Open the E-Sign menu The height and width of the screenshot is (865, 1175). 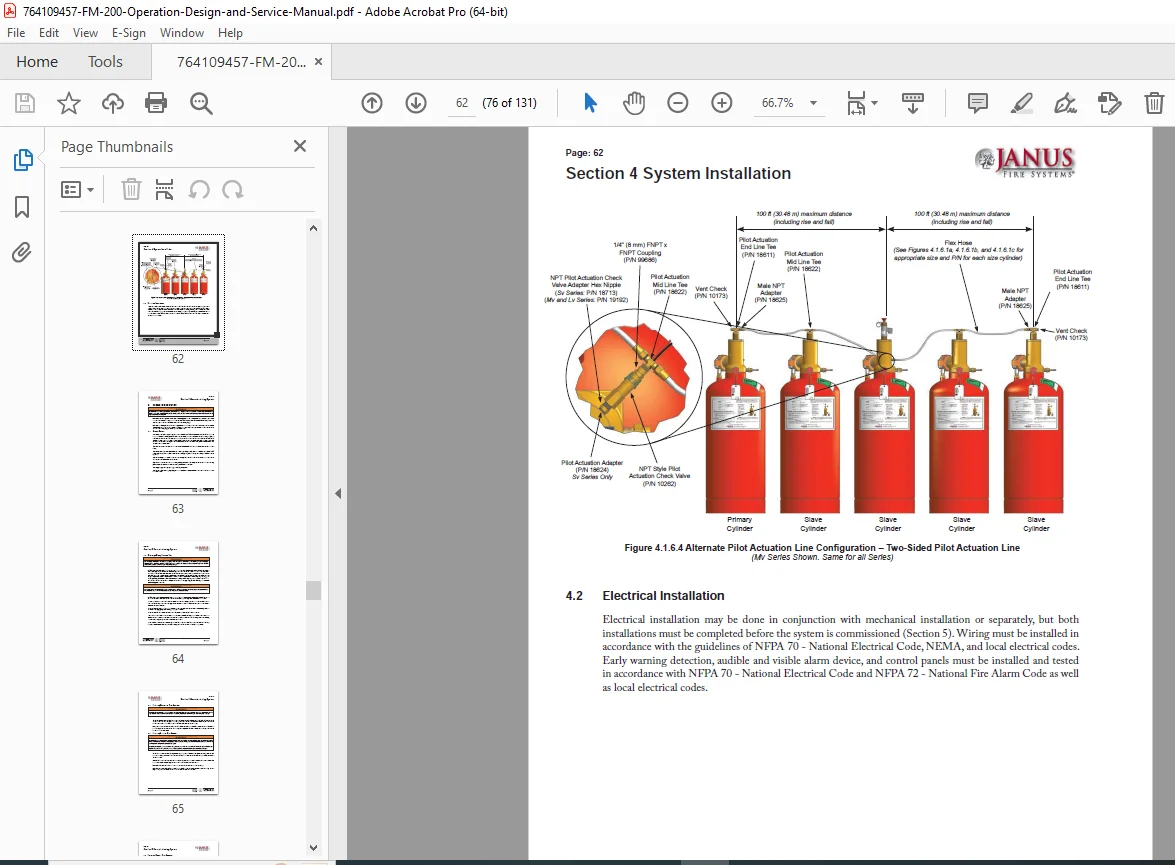(128, 33)
